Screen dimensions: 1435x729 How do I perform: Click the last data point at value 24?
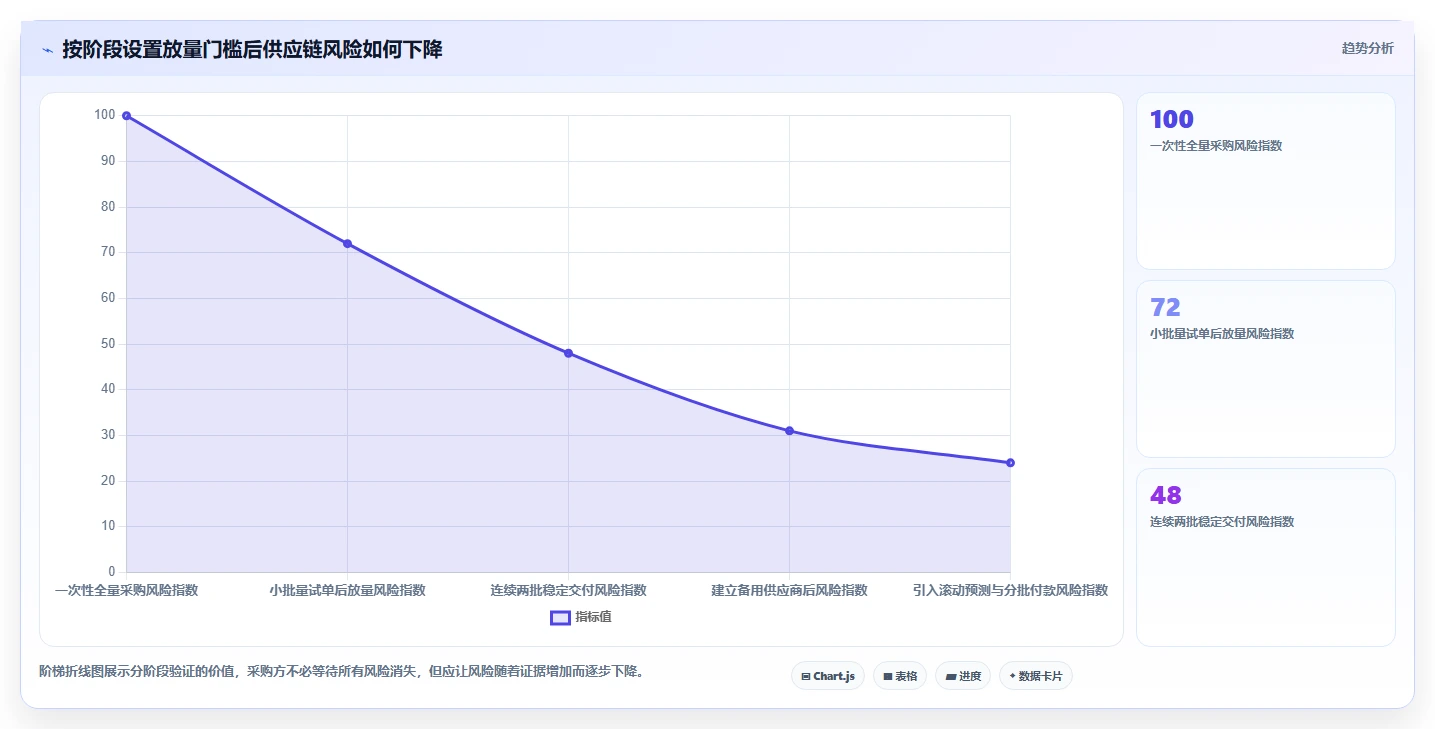click(x=1010, y=463)
